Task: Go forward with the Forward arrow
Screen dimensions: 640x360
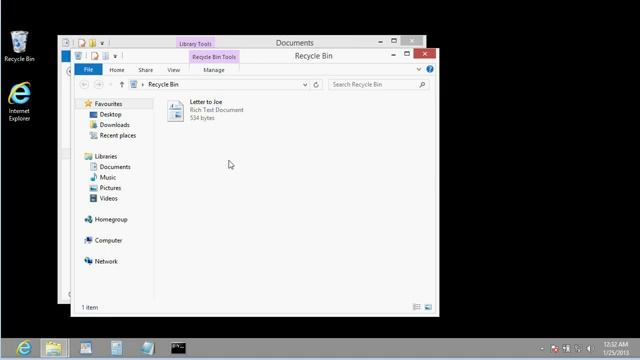Action: pos(98,84)
